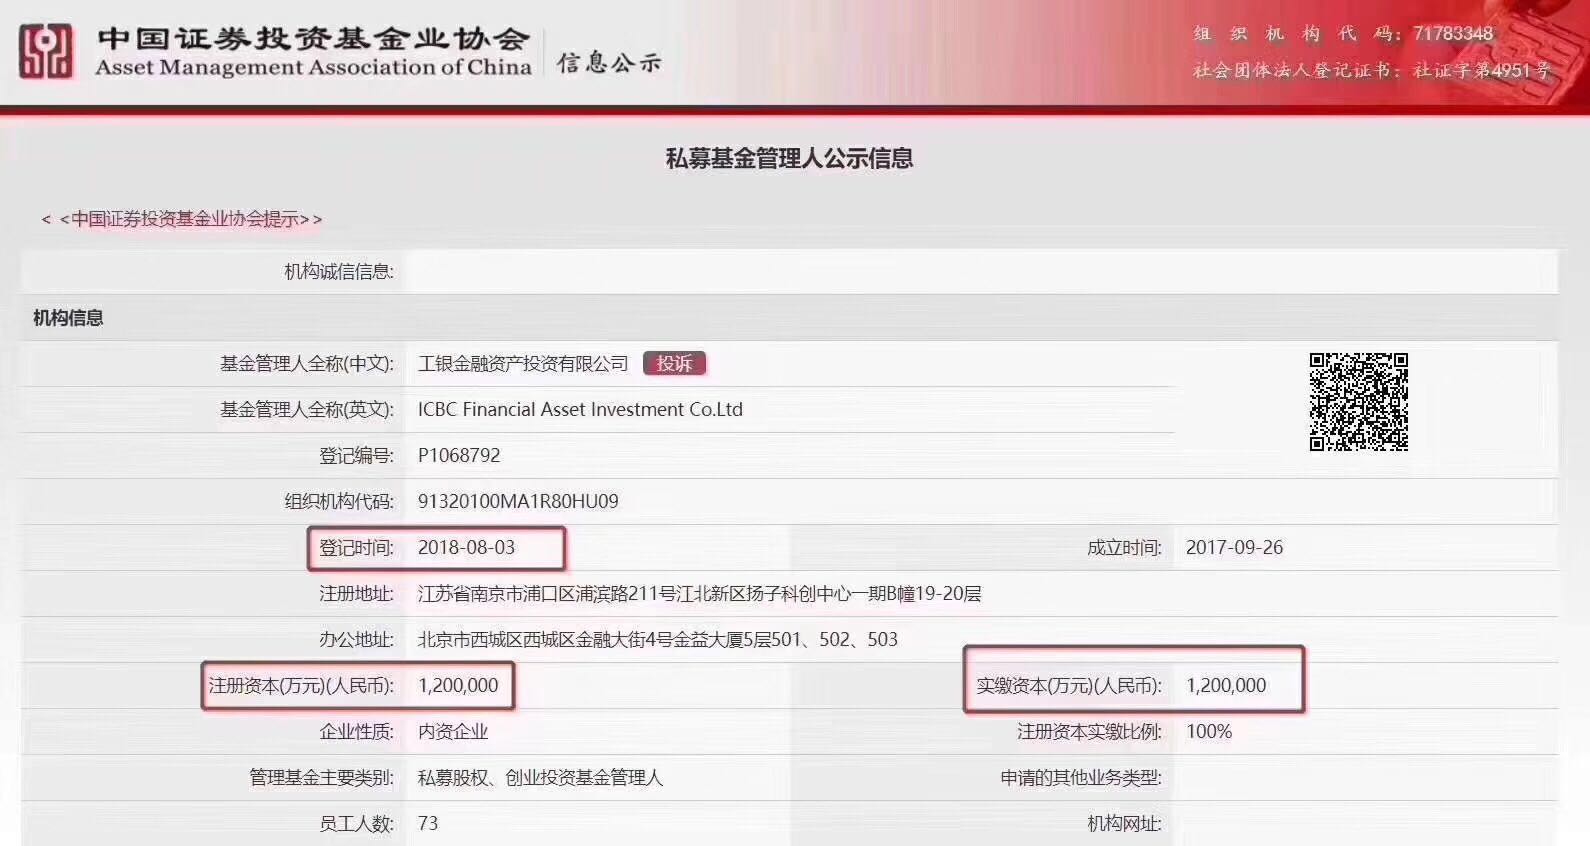1590x846 pixels.
Task: Click the QR code image
Action: 1359,402
